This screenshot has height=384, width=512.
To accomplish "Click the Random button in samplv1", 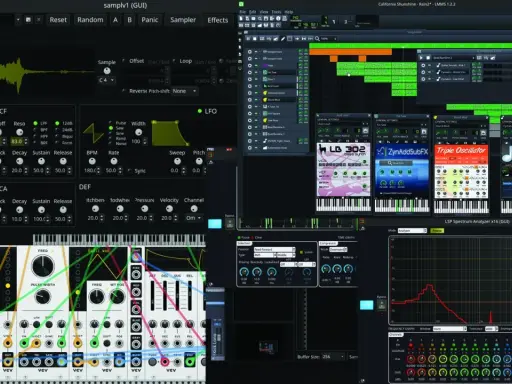I will [x=90, y=20].
